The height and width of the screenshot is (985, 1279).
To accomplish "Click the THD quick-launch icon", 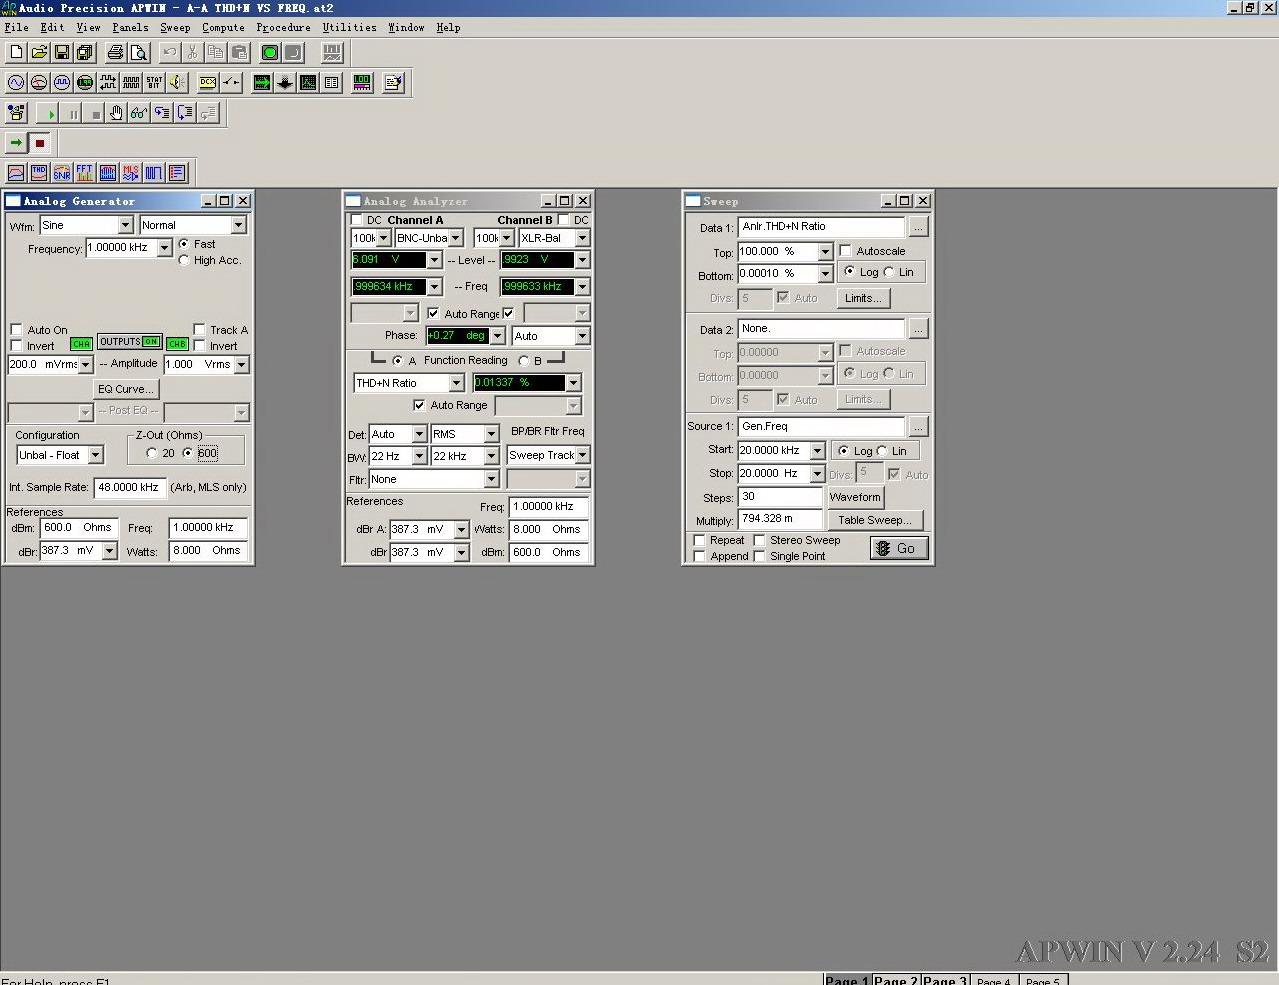I will click(x=39, y=173).
